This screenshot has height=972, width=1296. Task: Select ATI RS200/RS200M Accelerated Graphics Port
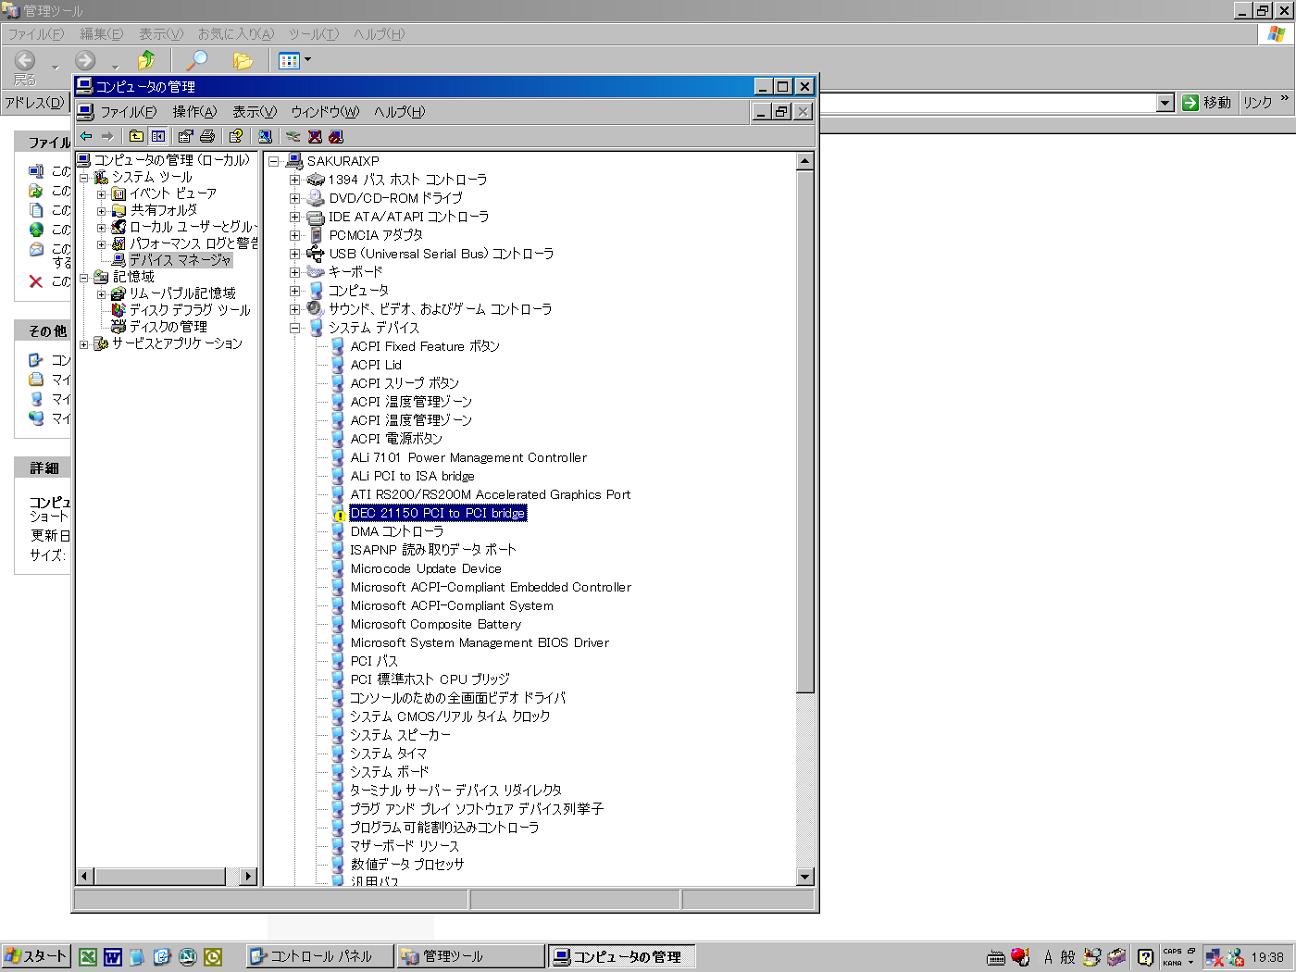pyautogui.click(x=490, y=495)
